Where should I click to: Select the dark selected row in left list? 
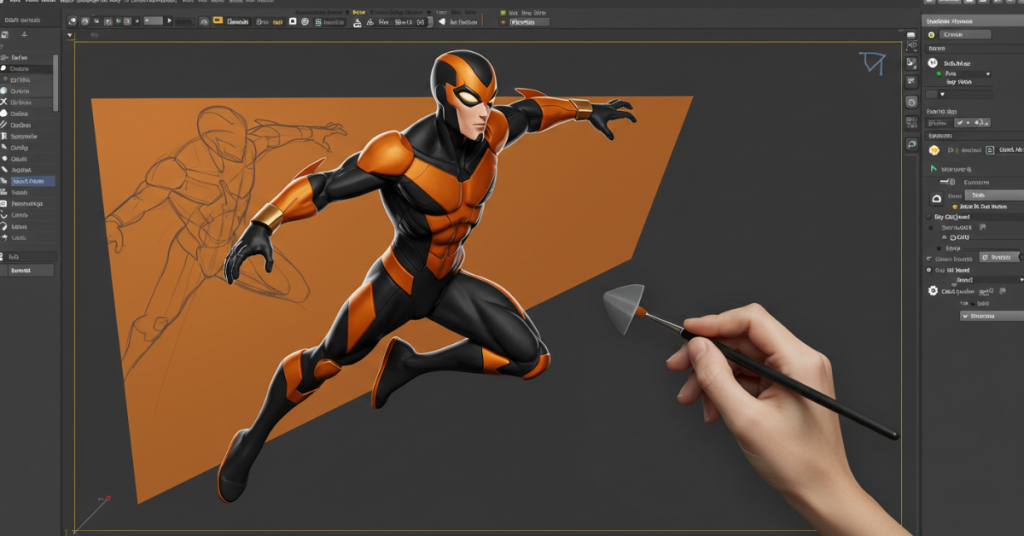pos(26,69)
